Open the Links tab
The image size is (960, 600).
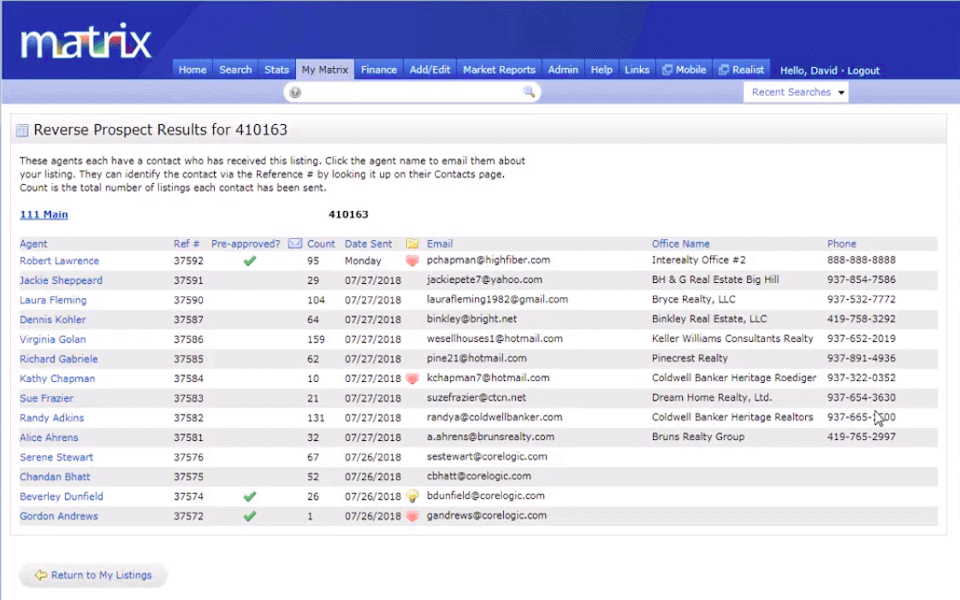click(637, 70)
